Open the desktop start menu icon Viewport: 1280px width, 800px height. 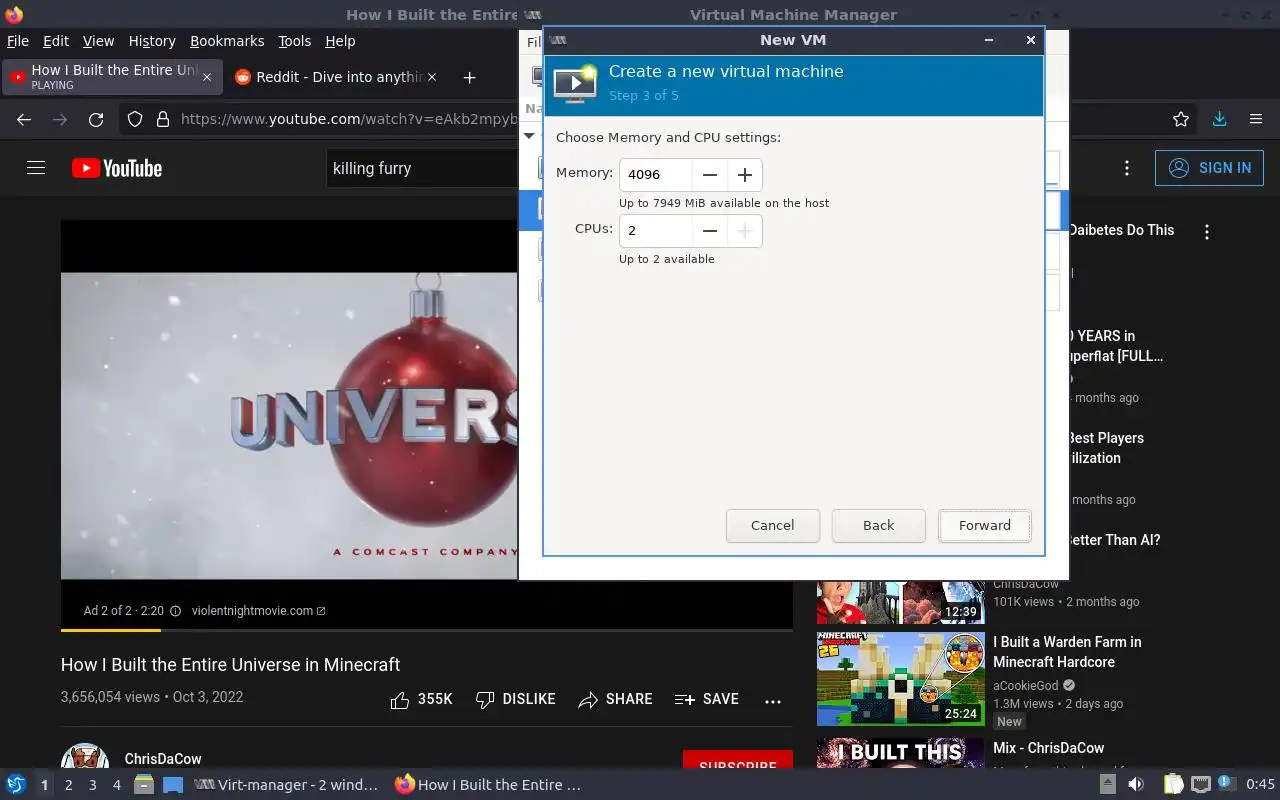(16, 785)
